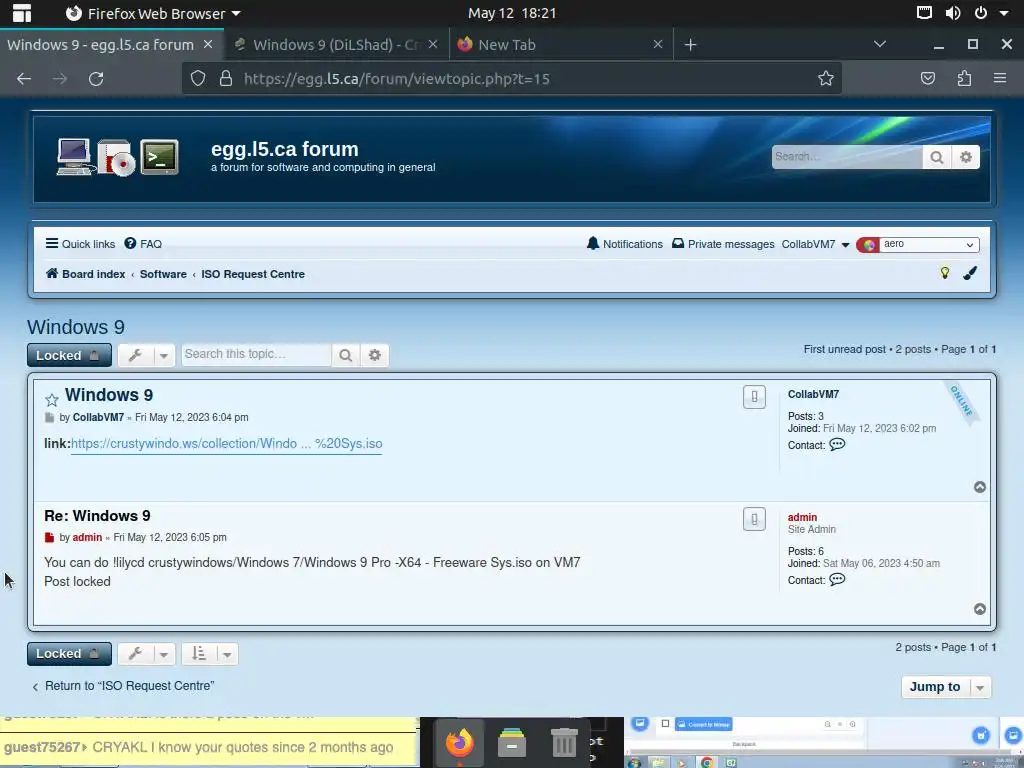Open the list all tabs chevron
Viewport: 1024px width, 768px height.
pyautogui.click(x=880, y=44)
